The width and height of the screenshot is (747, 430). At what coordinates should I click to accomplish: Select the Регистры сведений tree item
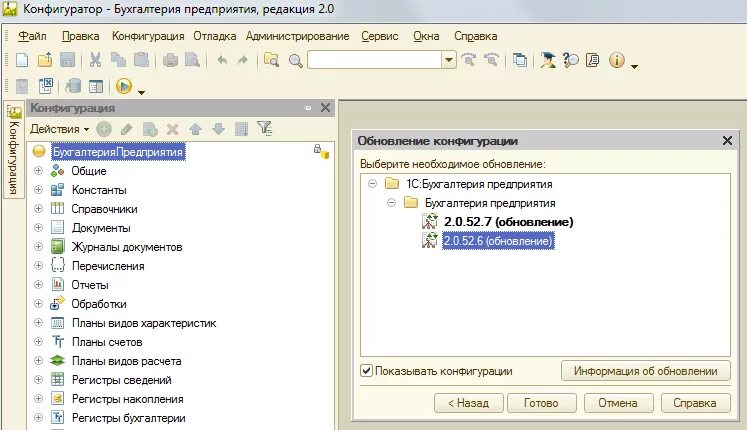(x=121, y=380)
